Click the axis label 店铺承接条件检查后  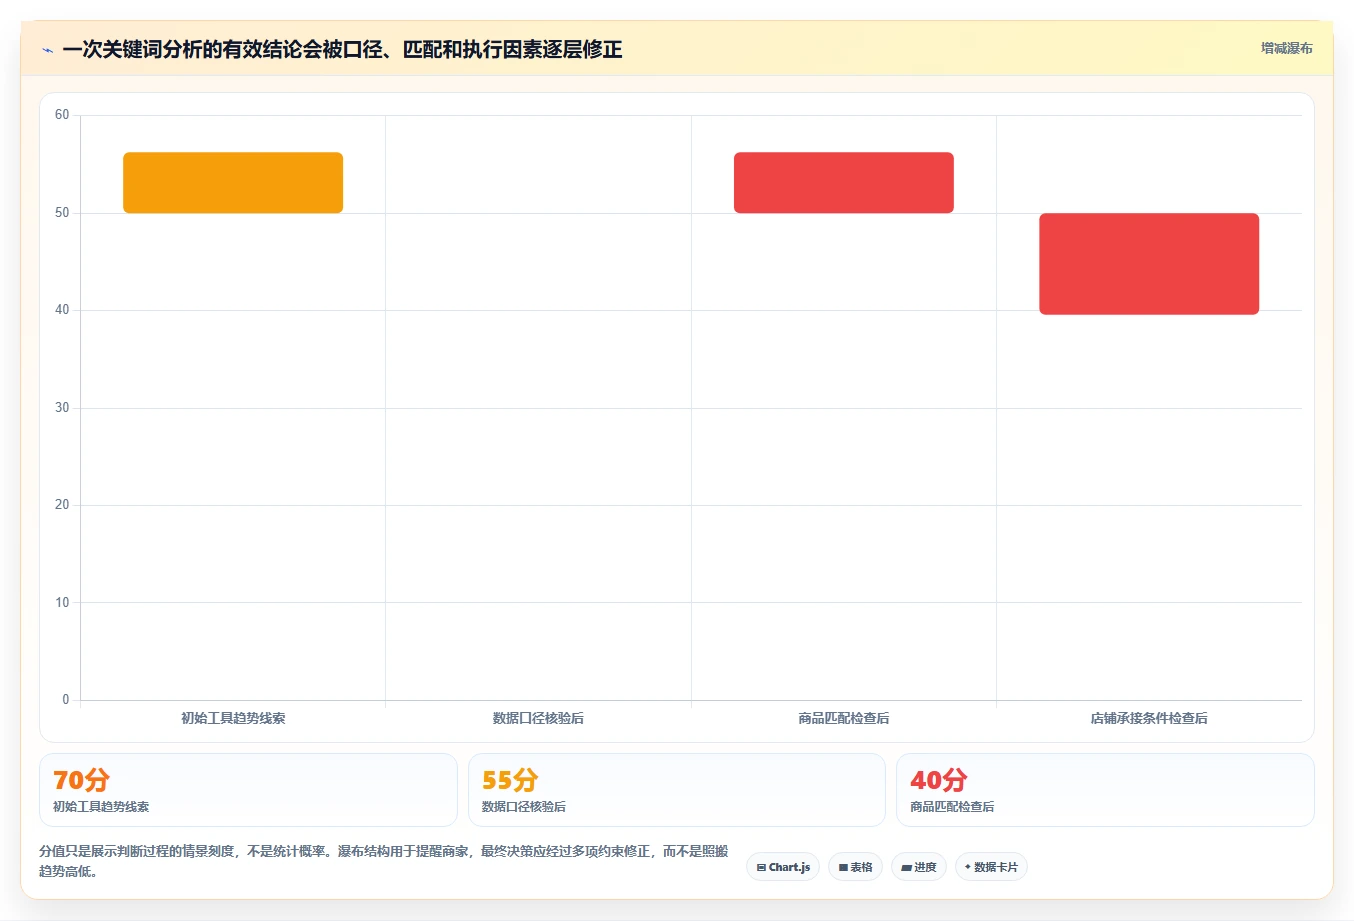[1149, 718]
